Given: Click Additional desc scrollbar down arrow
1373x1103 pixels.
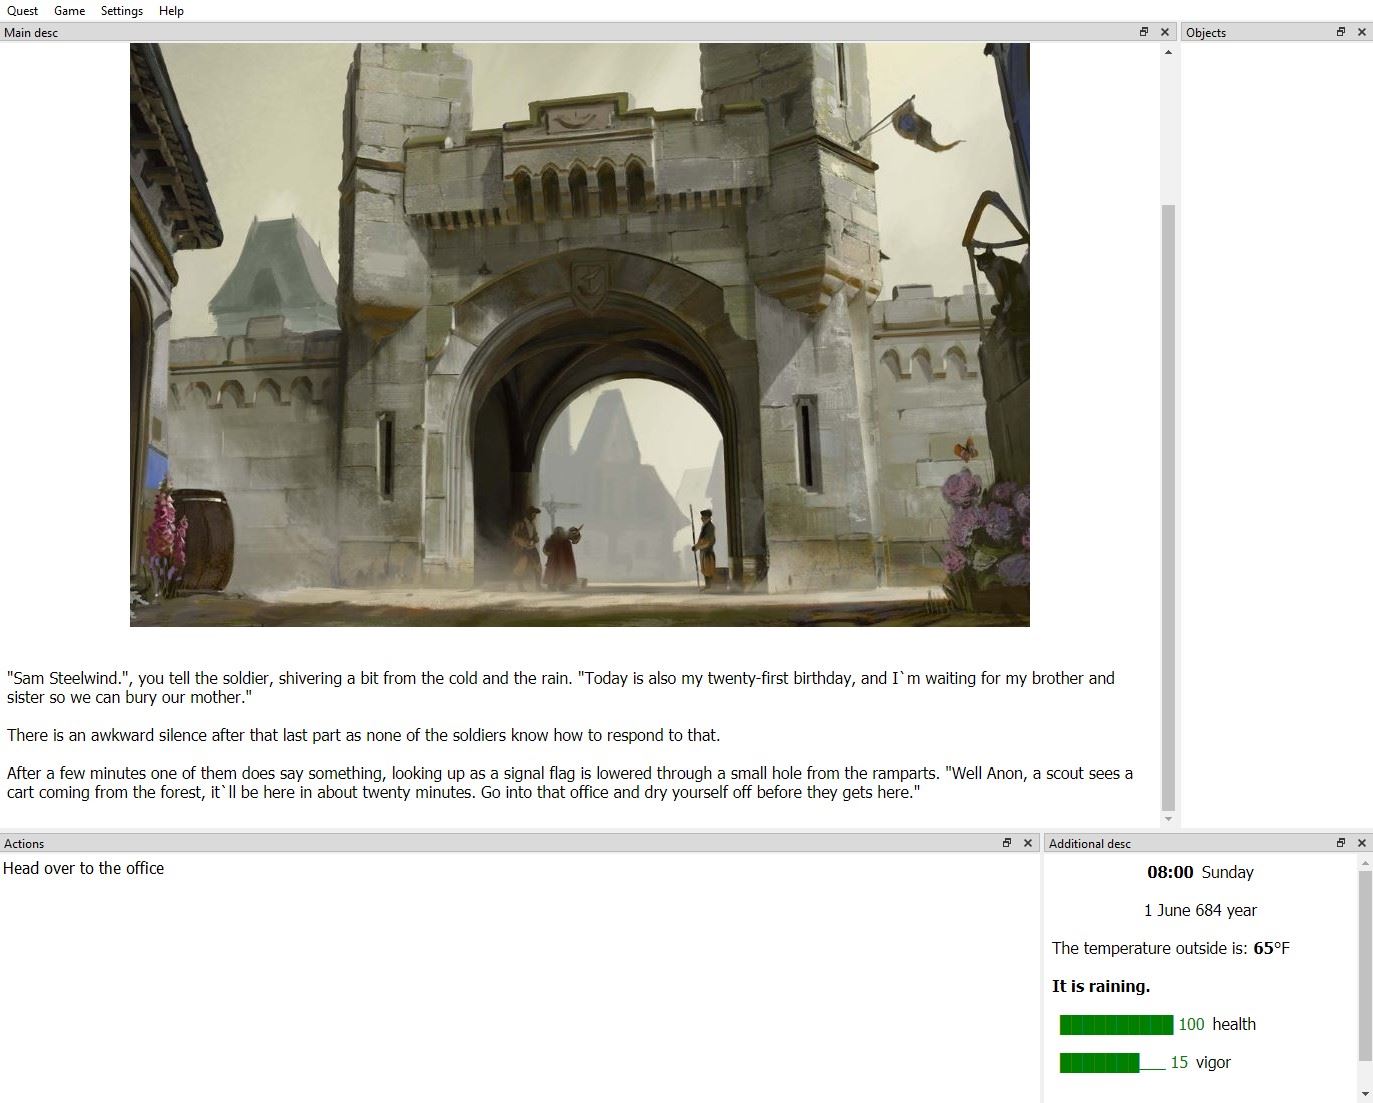Looking at the screenshot, I should tap(1365, 1093).
